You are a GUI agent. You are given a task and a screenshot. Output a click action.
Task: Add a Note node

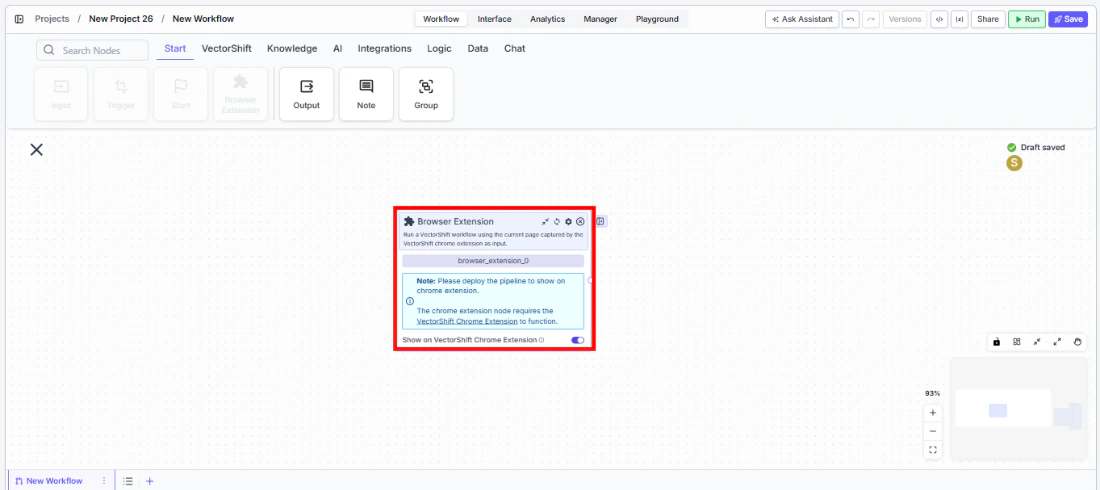tap(366, 94)
